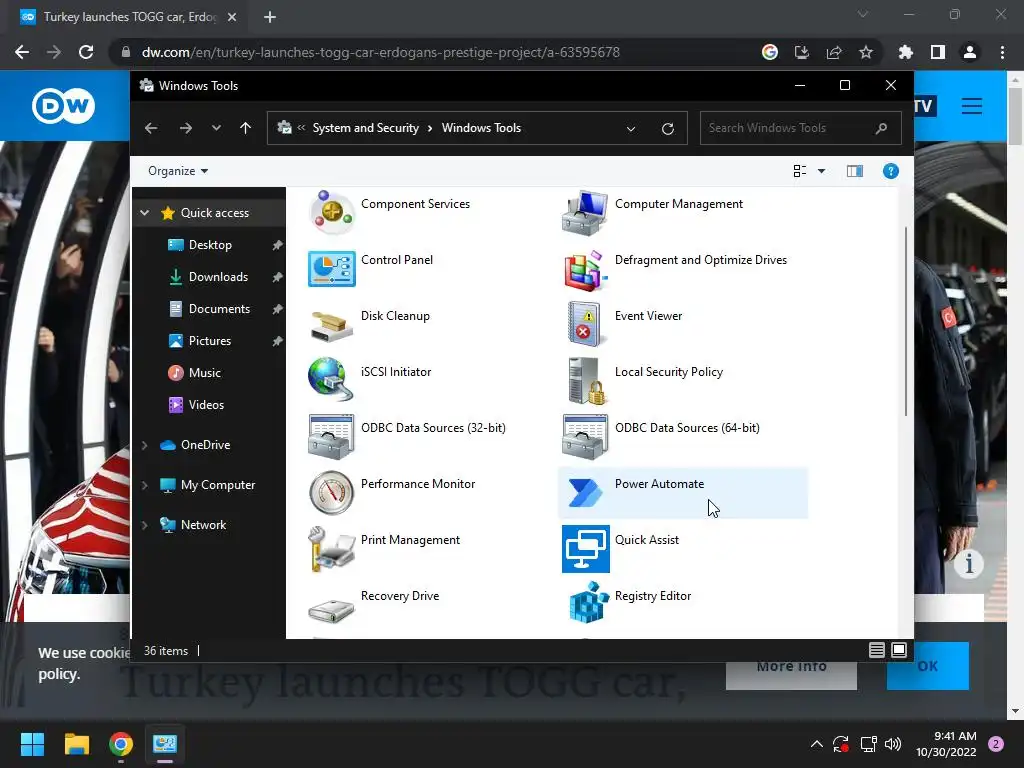Expand the address bar history dropdown

[x=631, y=129]
